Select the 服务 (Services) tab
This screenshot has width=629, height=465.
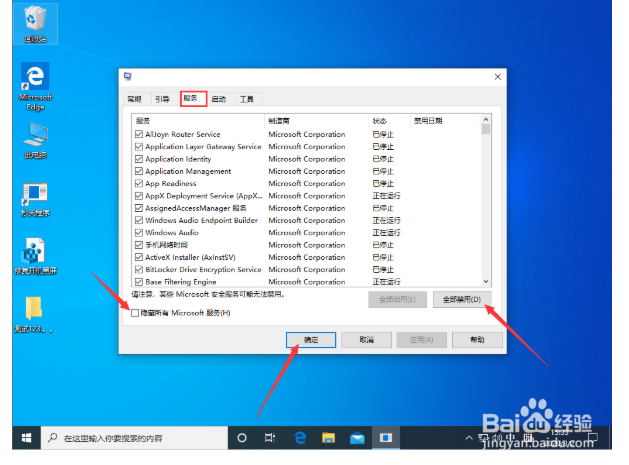click(x=192, y=98)
